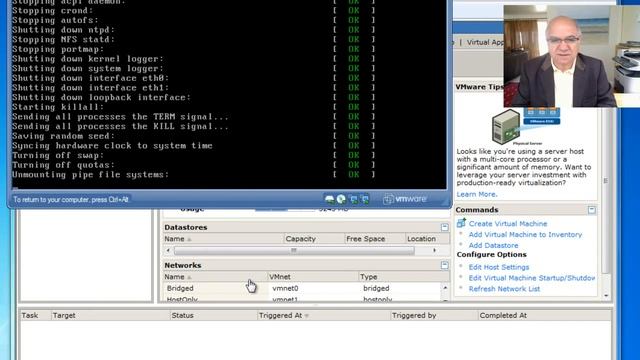Collapse the Datastores section
Image resolution: width=640 pixels, height=360 pixels.
pyautogui.click(x=444, y=227)
